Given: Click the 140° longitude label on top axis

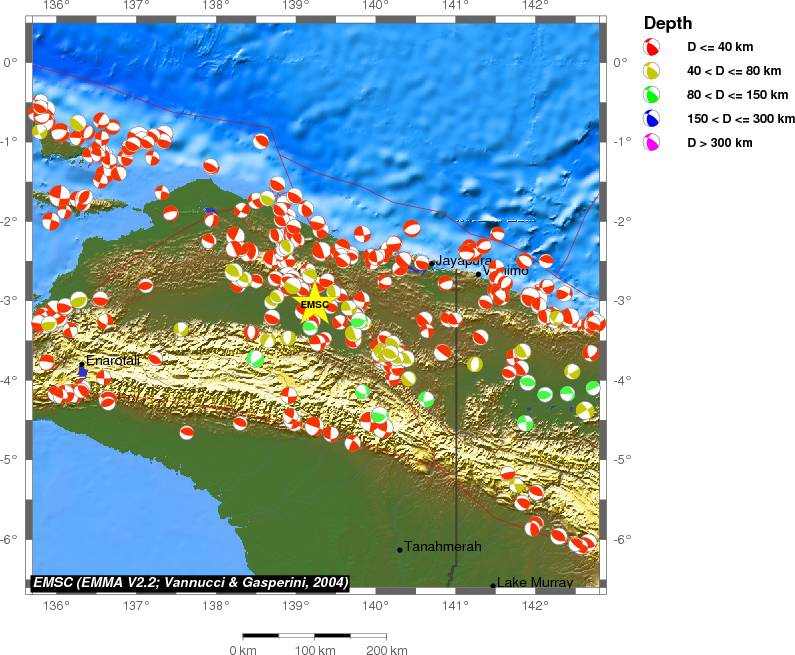Looking at the screenshot, I should 376,6.
